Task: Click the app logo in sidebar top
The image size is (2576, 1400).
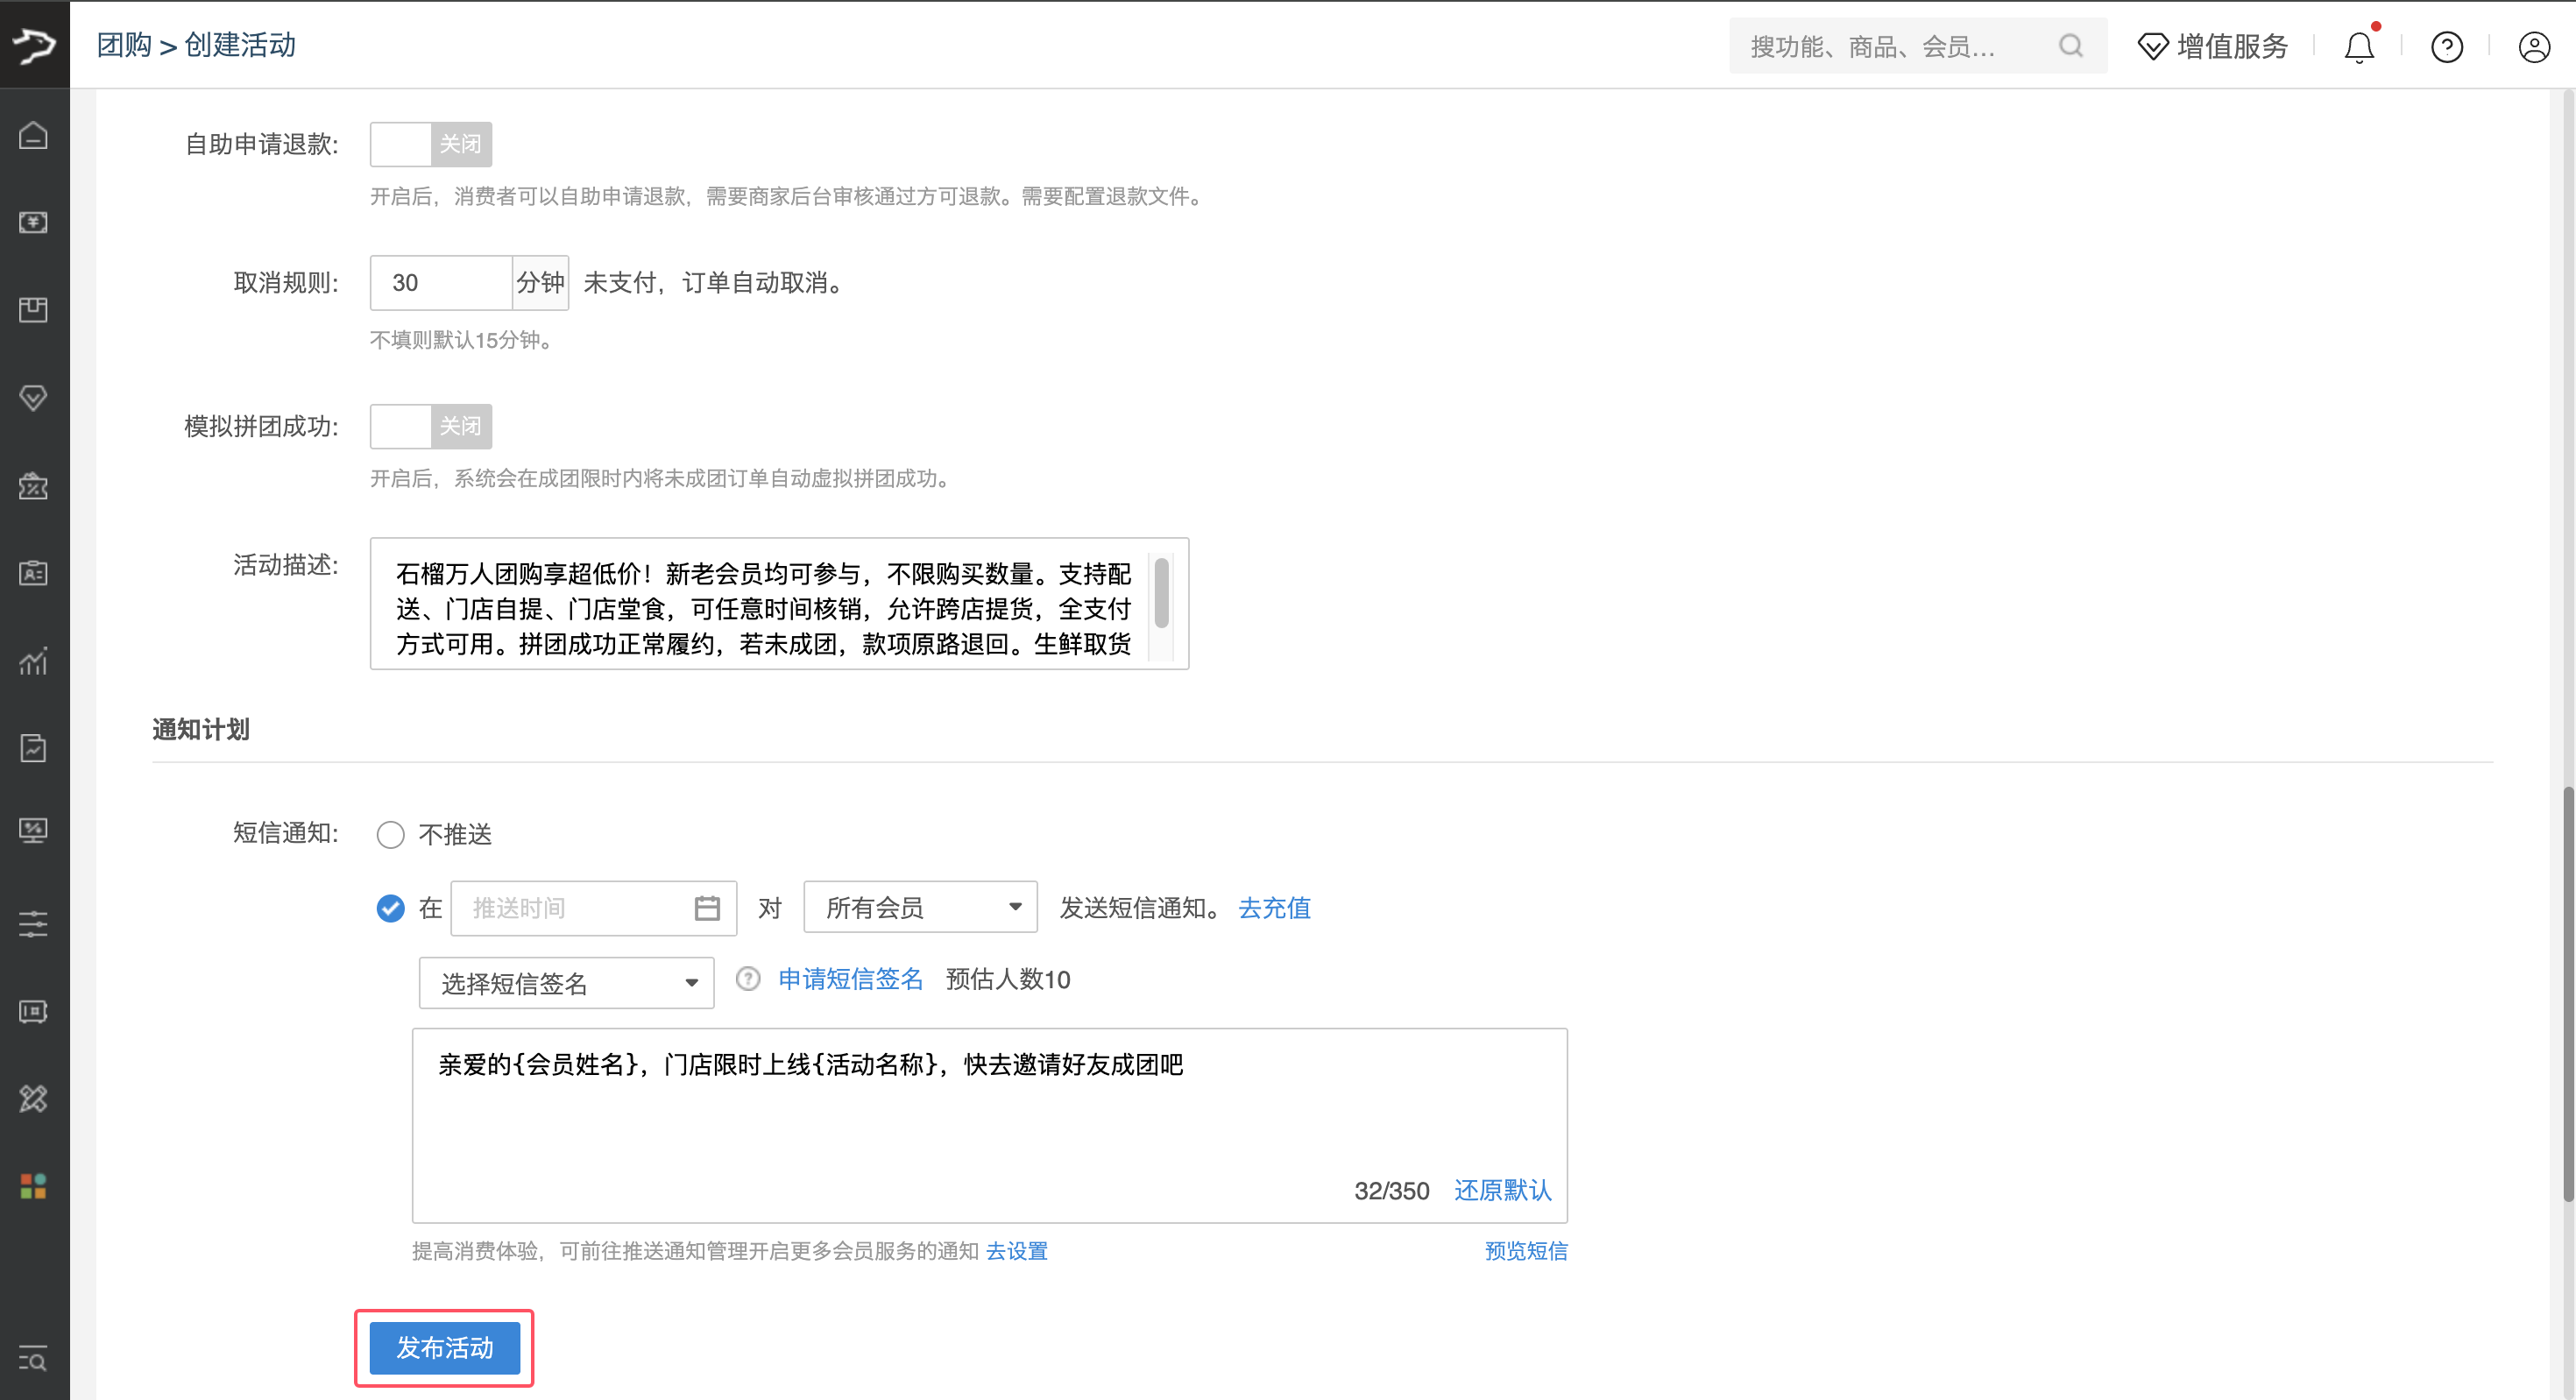Action: (x=34, y=45)
